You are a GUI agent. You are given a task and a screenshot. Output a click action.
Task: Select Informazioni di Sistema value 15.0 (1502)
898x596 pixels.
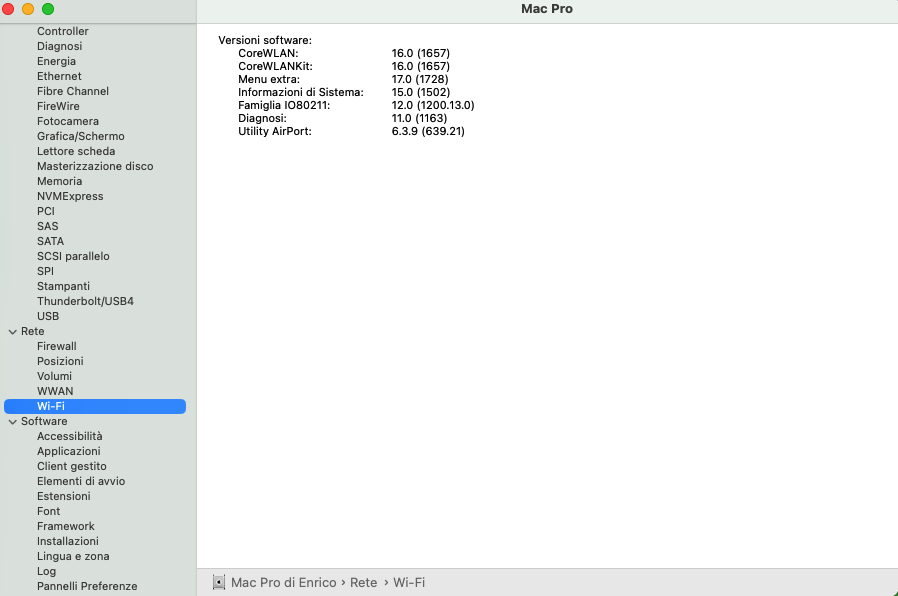[x=421, y=92]
